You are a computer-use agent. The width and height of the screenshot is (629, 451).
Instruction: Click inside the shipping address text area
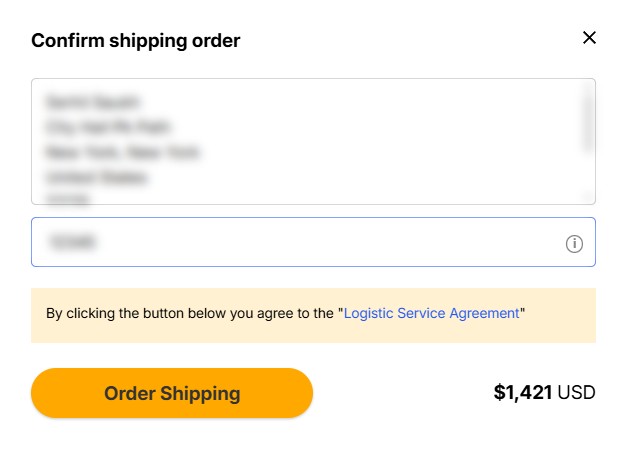(300, 141)
